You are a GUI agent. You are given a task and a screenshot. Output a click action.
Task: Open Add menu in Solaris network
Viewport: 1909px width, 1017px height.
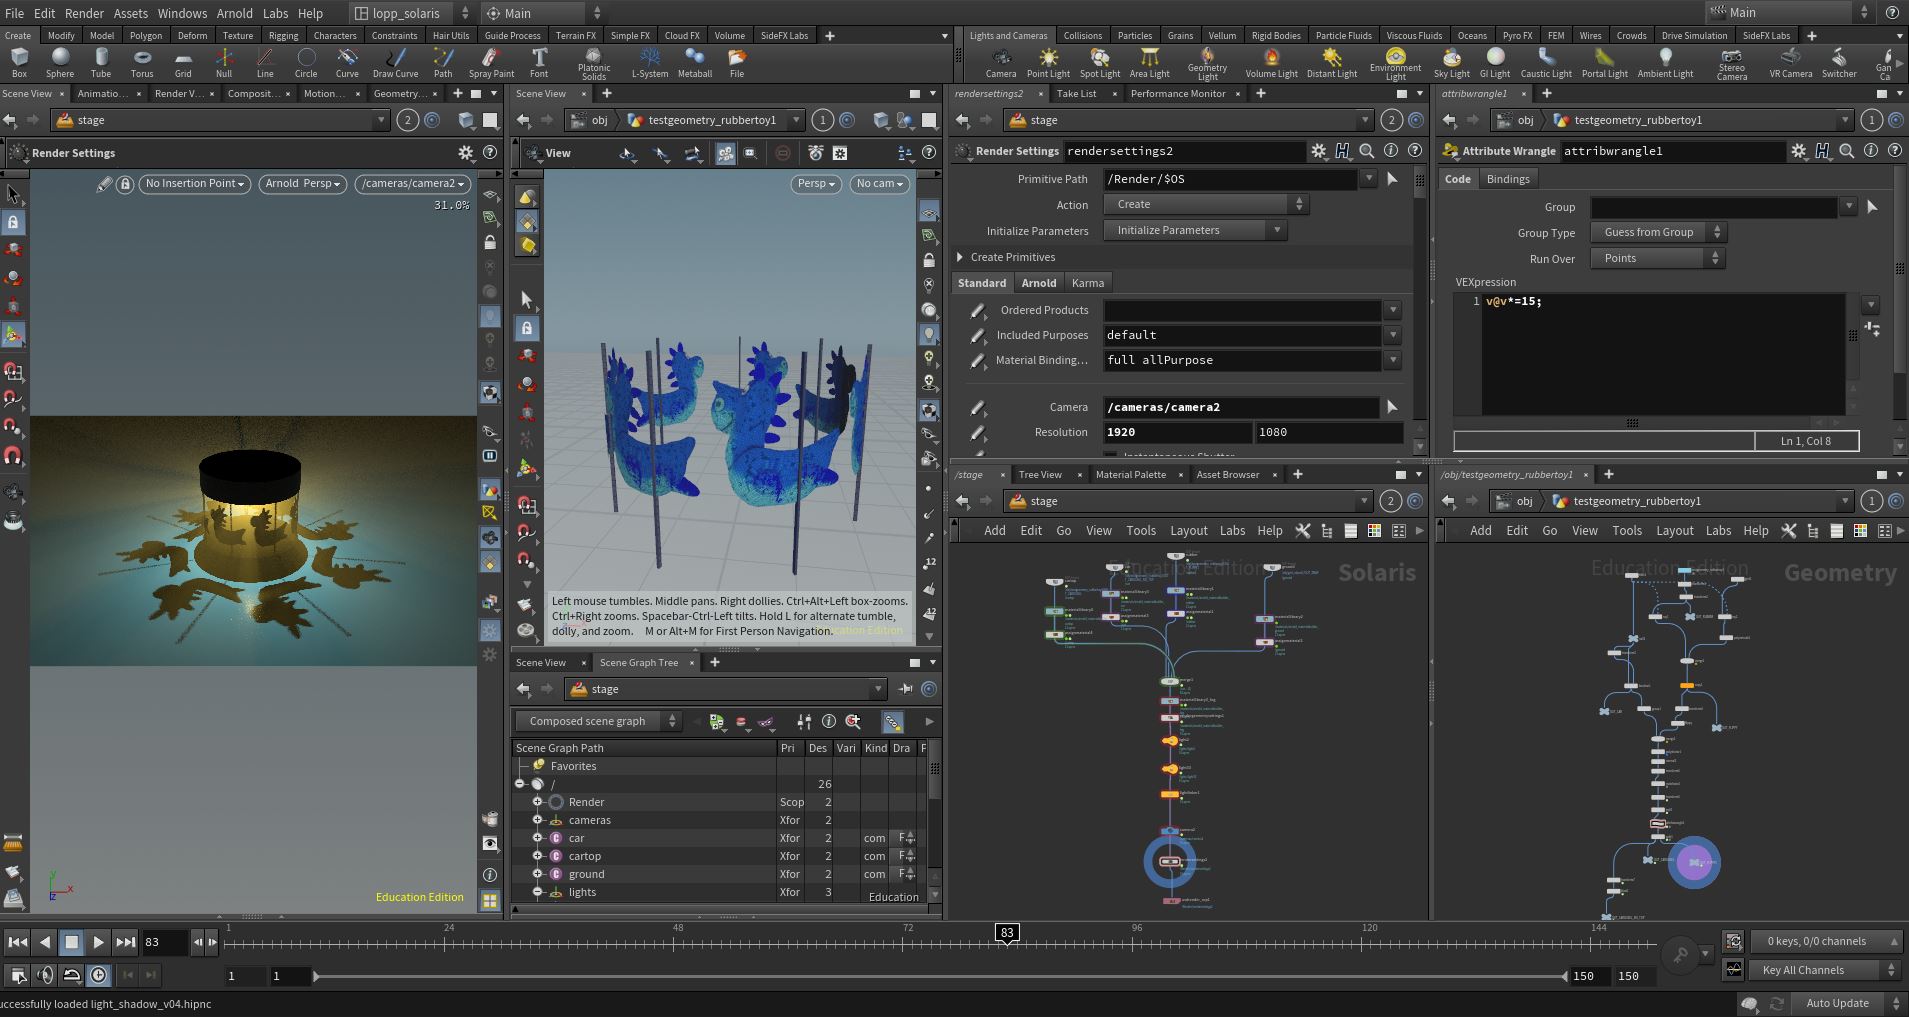pos(994,531)
